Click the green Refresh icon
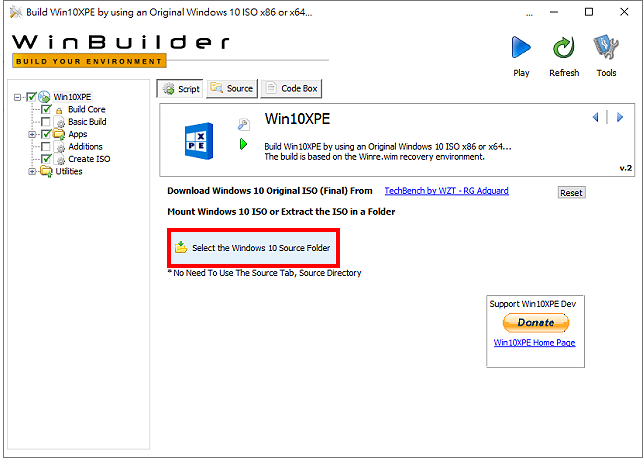This screenshot has height=458, width=643. [x=564, y=48]
